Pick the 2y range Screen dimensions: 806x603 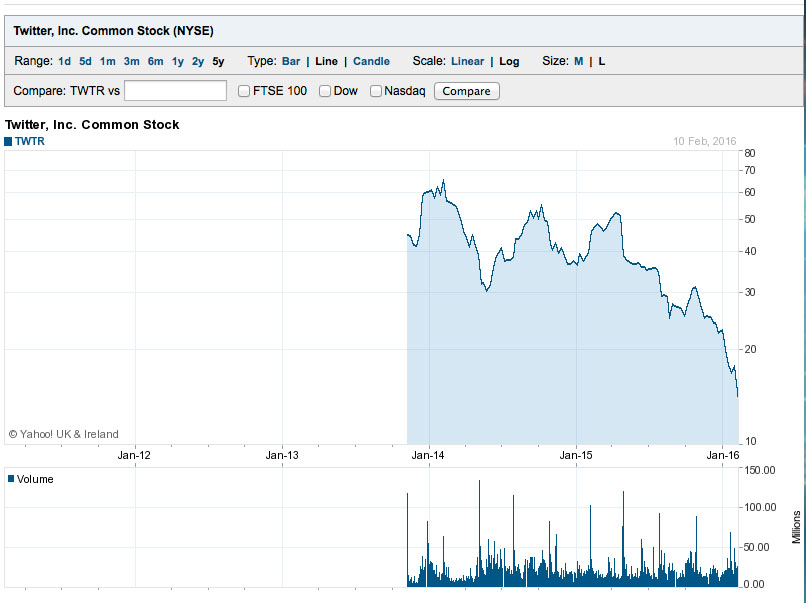198,61
